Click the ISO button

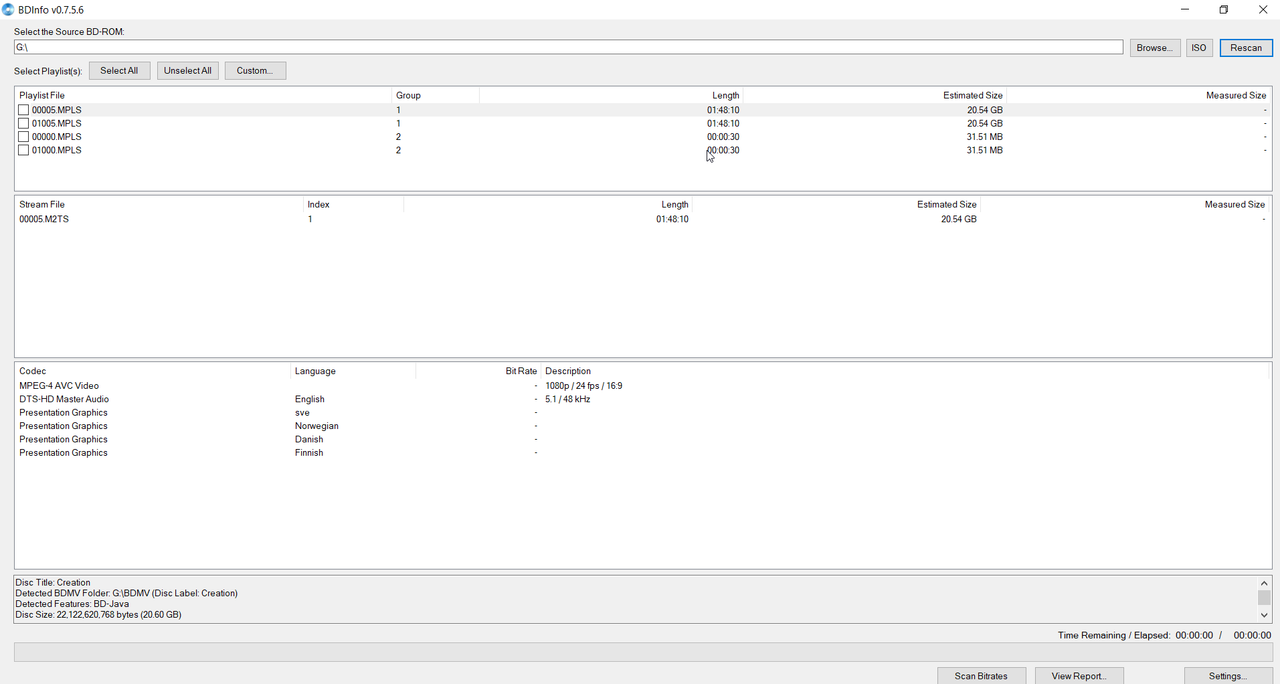point(1199,47)
